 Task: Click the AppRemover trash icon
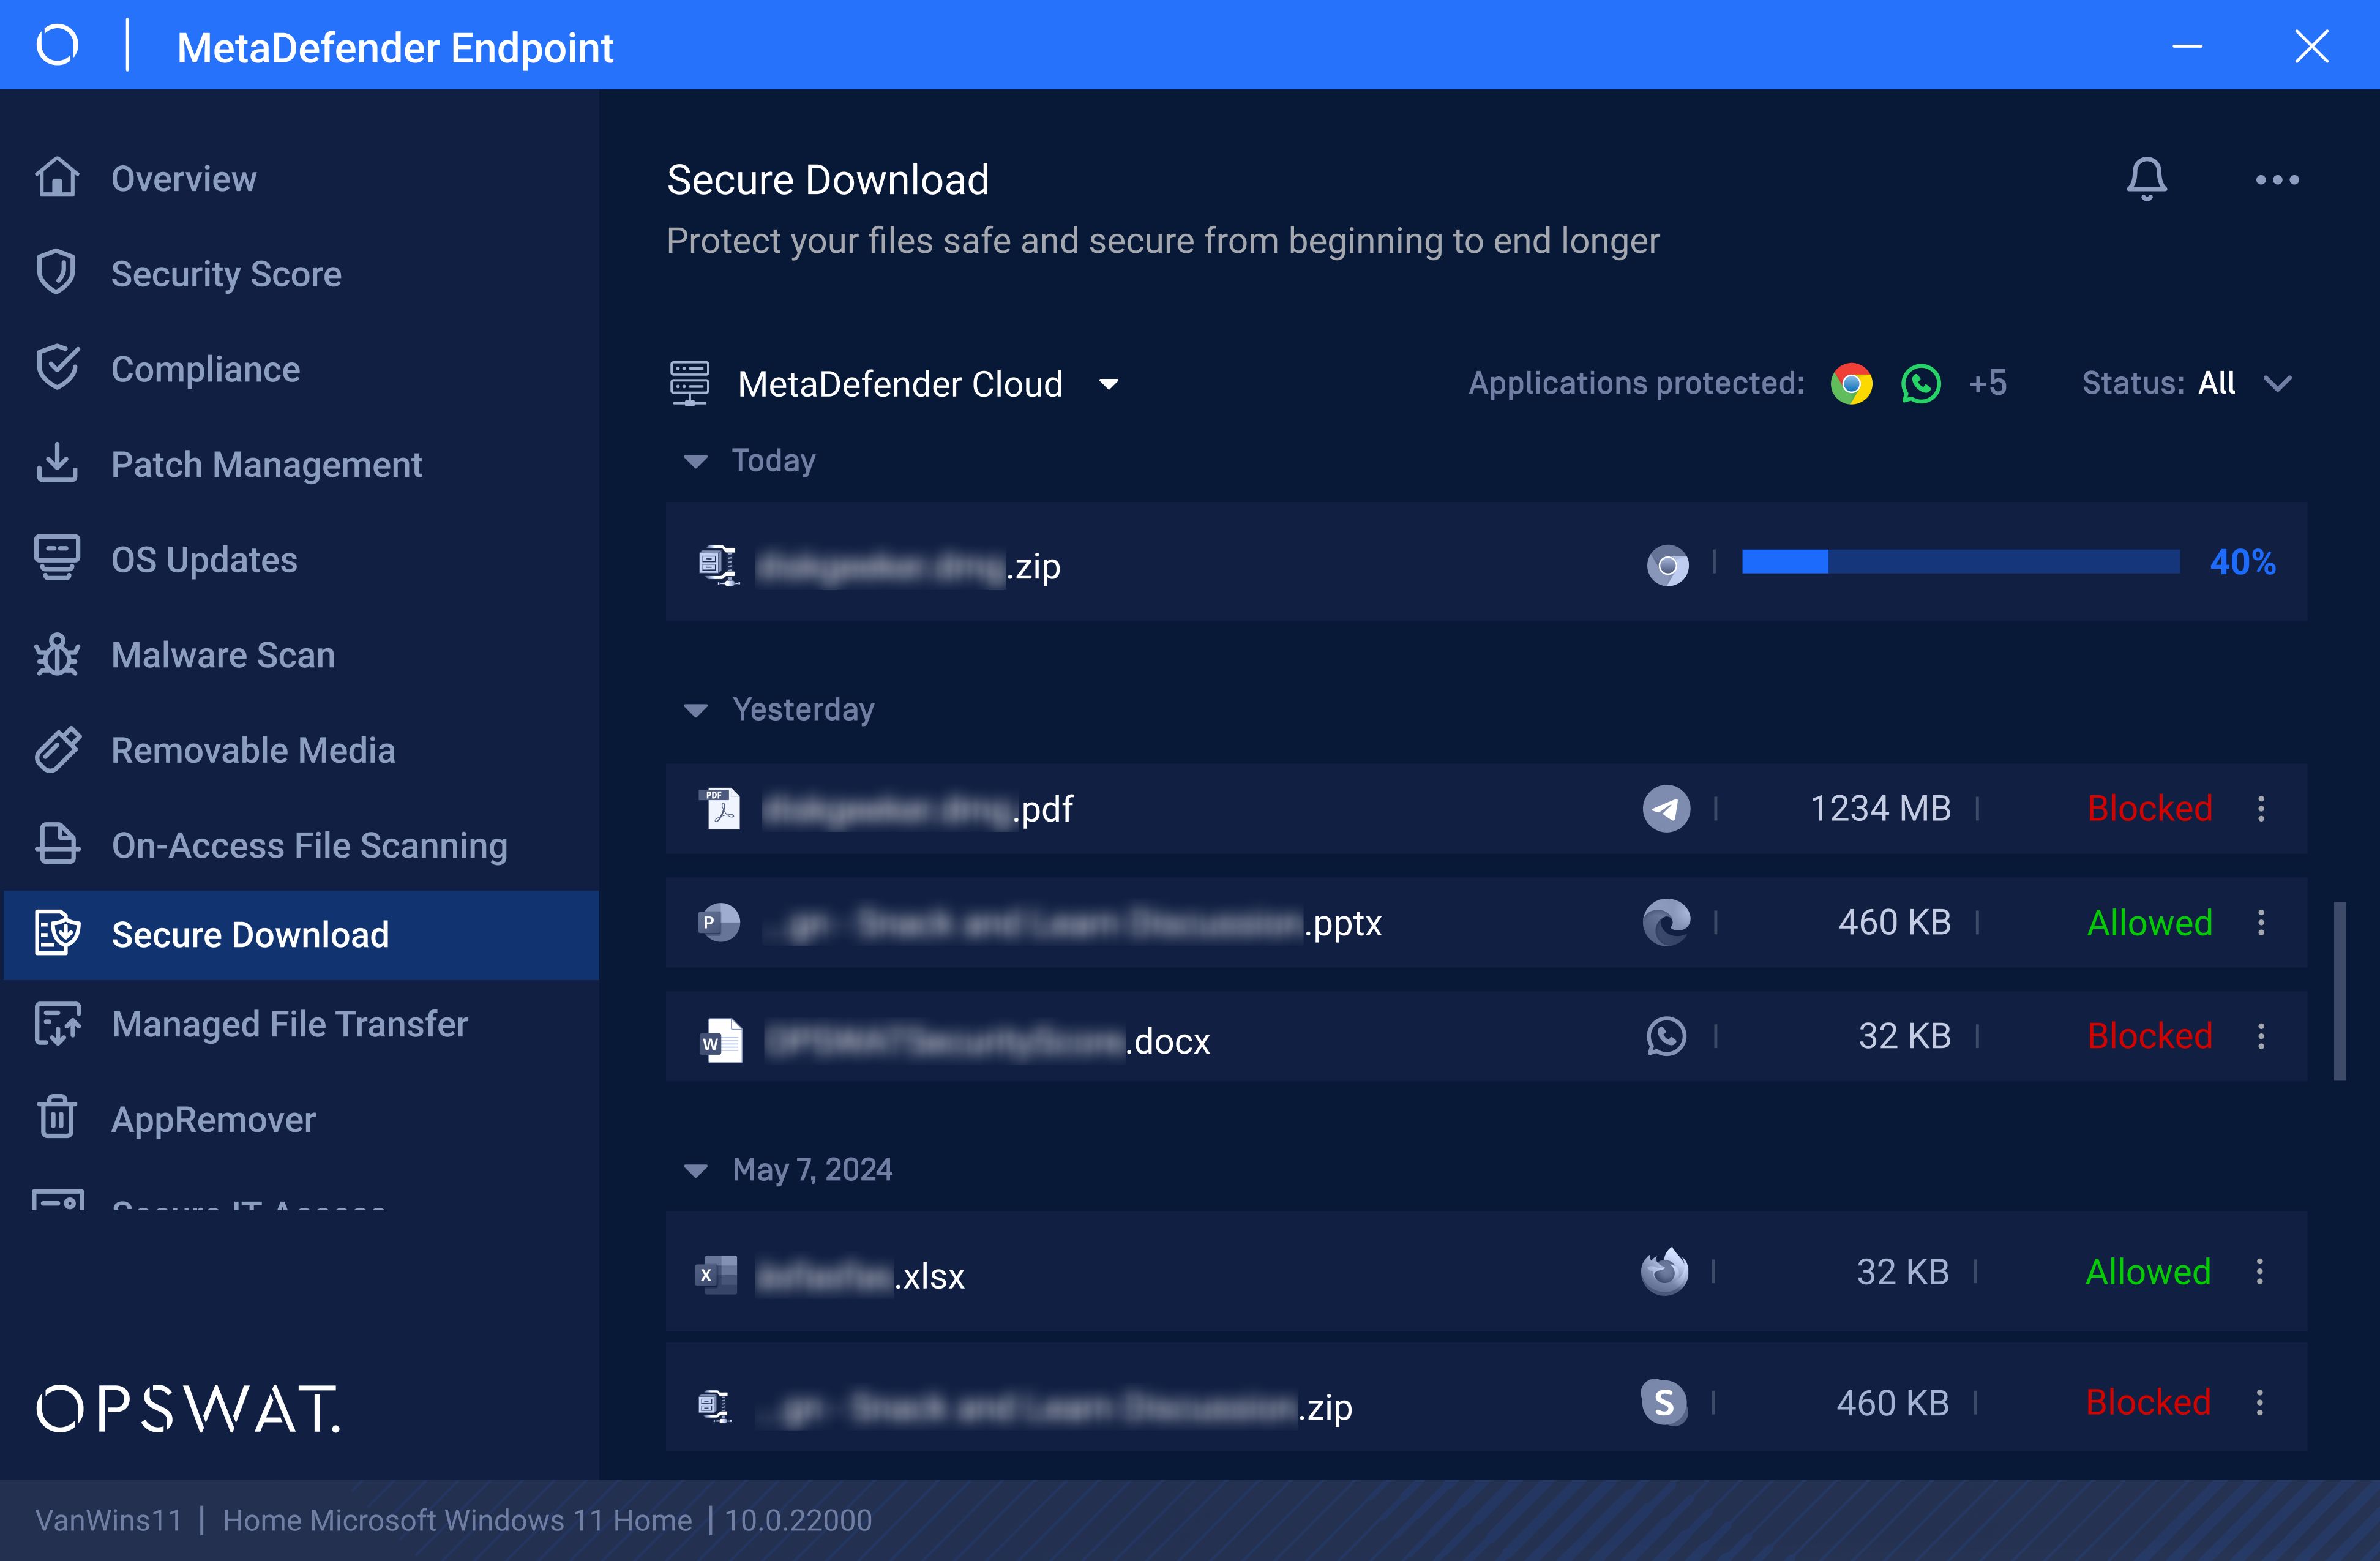[x=57, y=1119]
